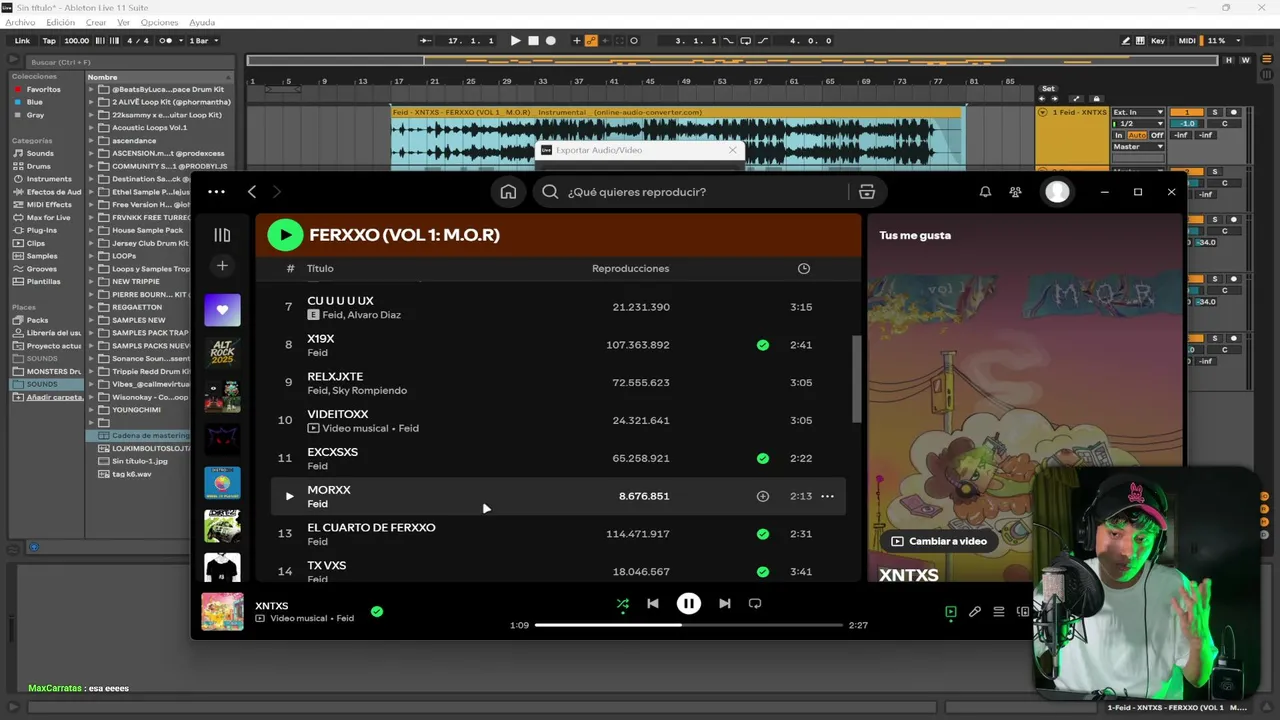Play the FERXXO album with green play button
Image resolution: width=1280 pixels, height=720 pixels.
(285, 235)
